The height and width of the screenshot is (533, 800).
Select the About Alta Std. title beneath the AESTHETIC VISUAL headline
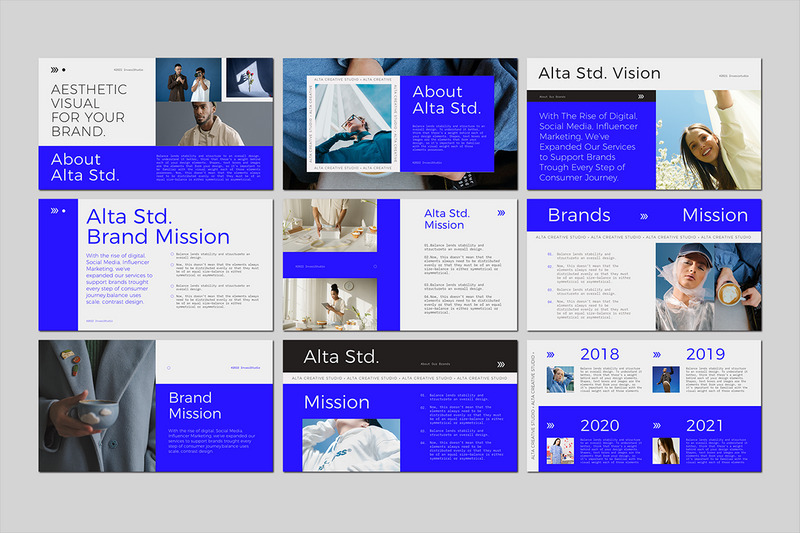(85, 167)
